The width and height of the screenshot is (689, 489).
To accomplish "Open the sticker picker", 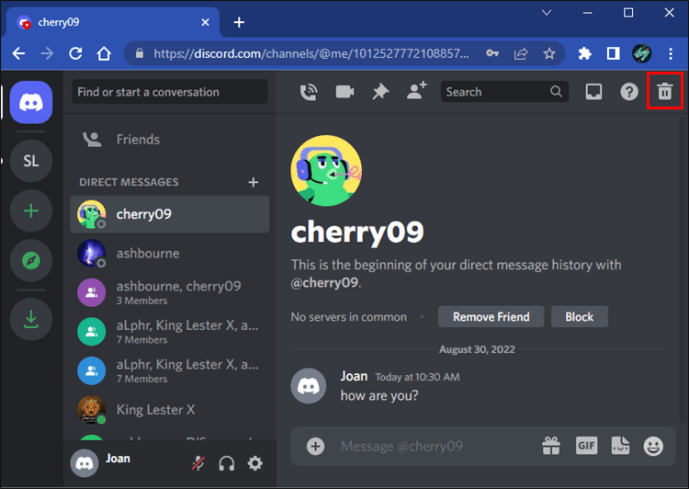I will click(x=620, y=446).
